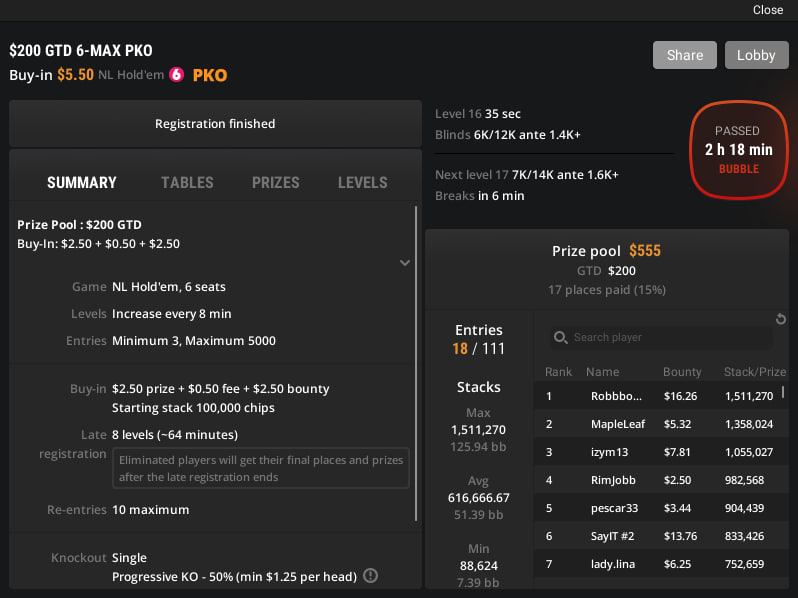Click the orange PKO badge
798x598 pixels.
tap(210, 75)
